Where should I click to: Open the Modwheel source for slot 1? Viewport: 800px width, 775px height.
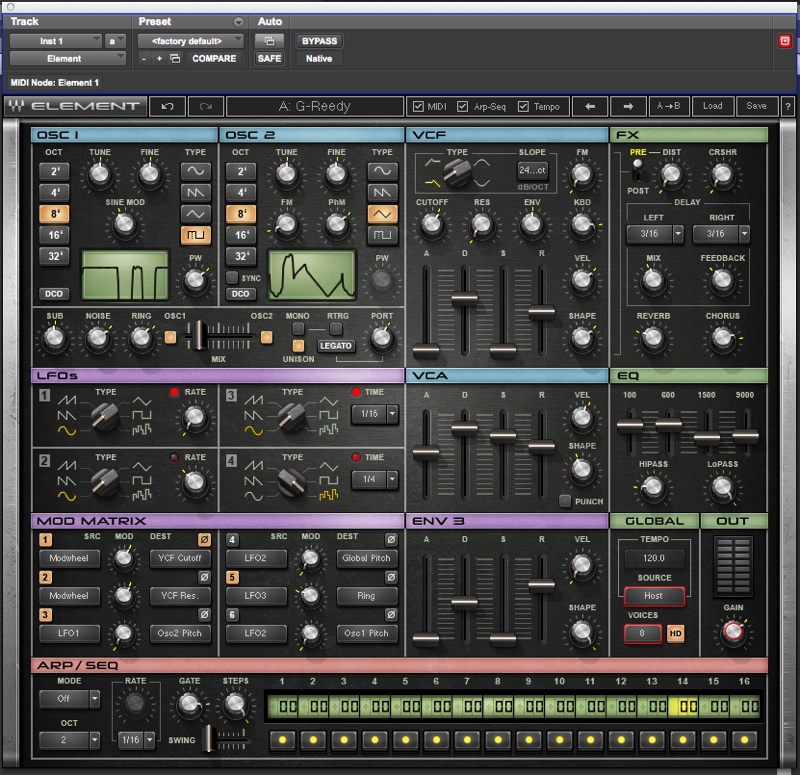point(69,558)
